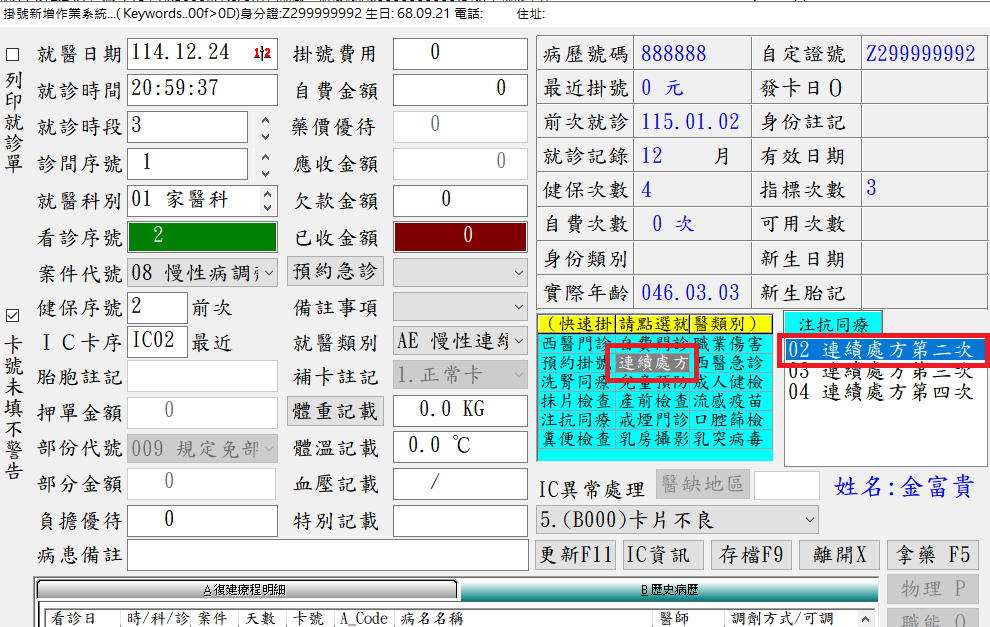Open the IC異常處理 卡片不良 dropdown
Viewport: 990px width, 627px height.
(807, 520)
